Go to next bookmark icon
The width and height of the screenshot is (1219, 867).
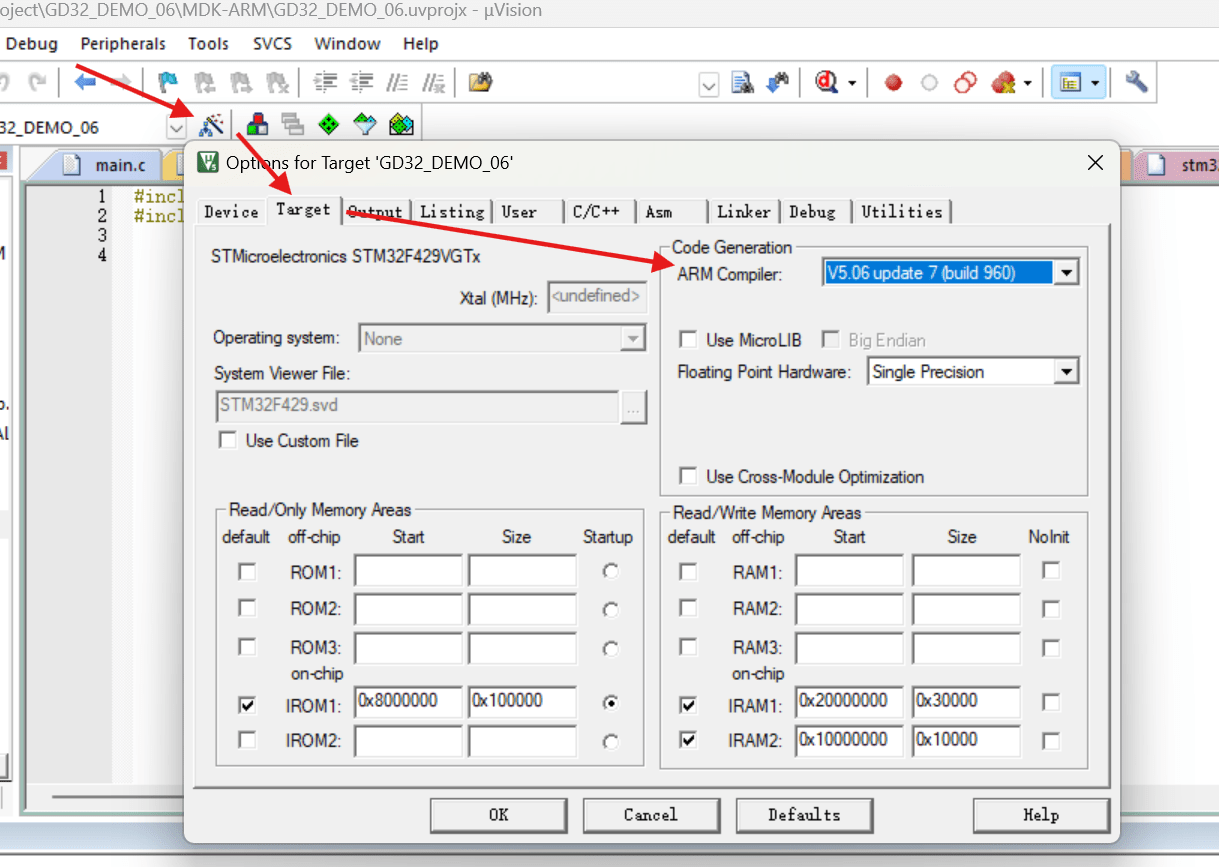pos(240,82)
